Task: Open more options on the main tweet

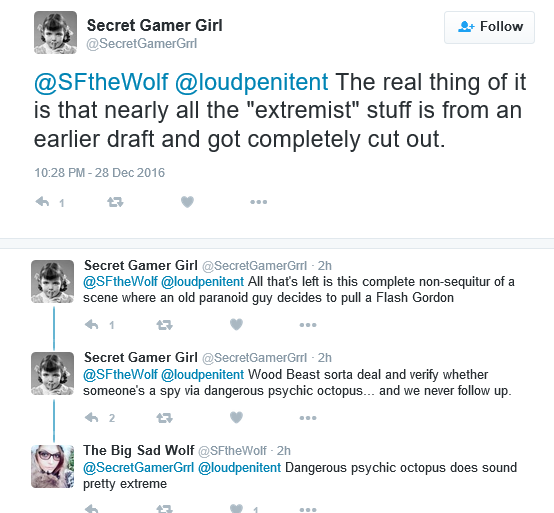Action: [x=259, y=202]
